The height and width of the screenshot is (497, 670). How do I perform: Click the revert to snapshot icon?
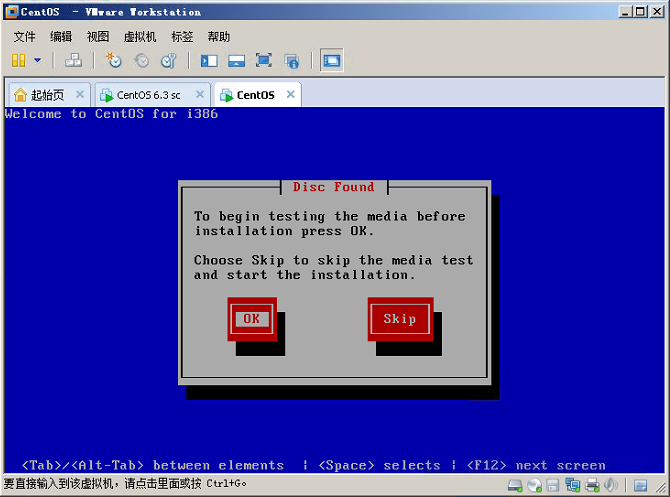pos(141,60)
